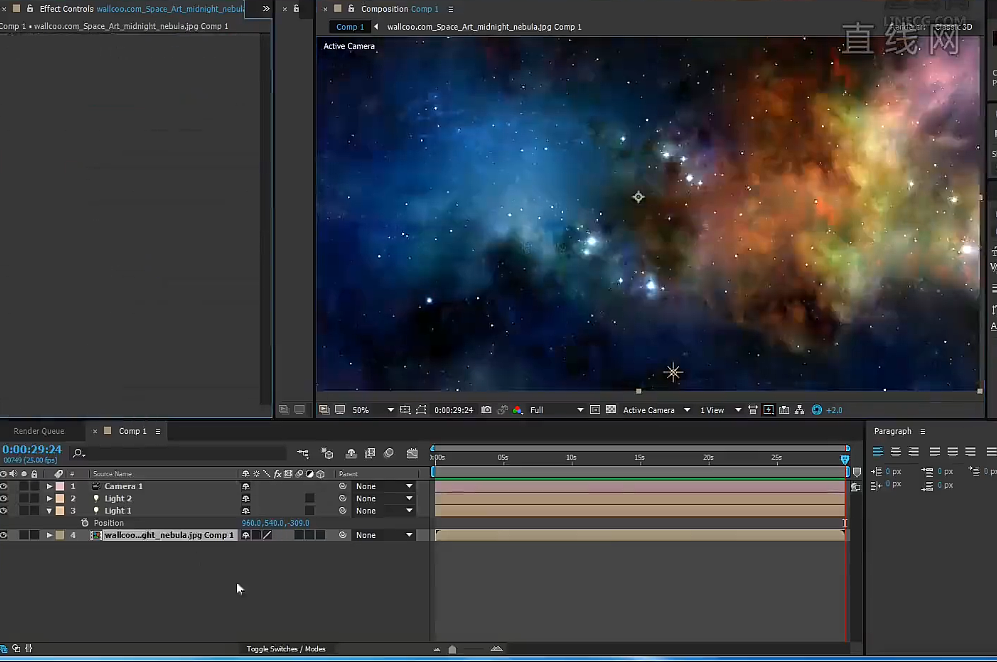Click the Show Channel RGB color icon
This screenshot has width=997, height=662.
[518, 410]
